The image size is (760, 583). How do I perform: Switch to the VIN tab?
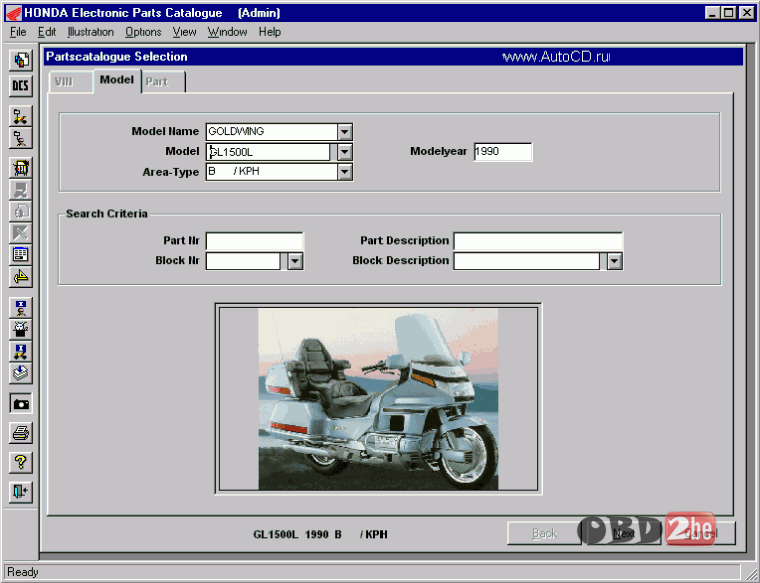(70, 82)
